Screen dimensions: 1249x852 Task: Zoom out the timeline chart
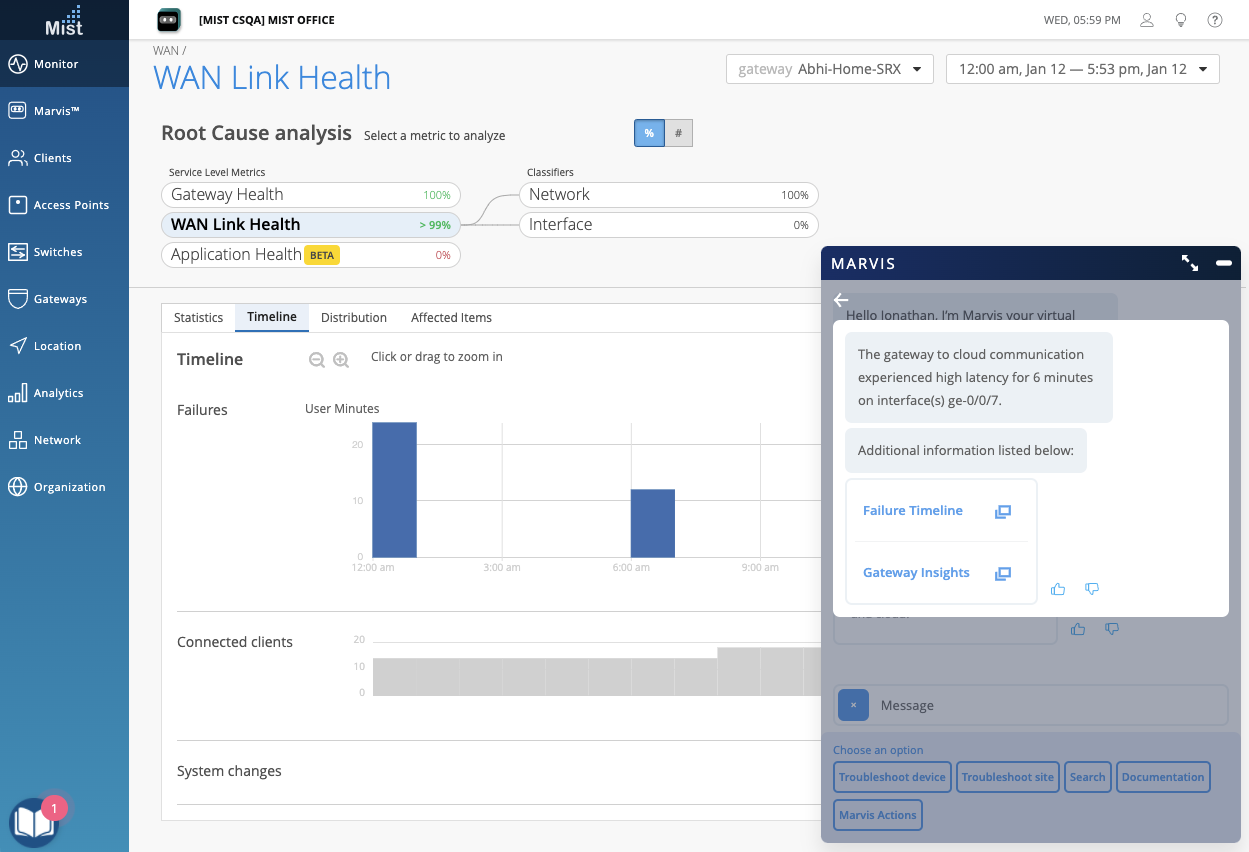click(317, 360)
